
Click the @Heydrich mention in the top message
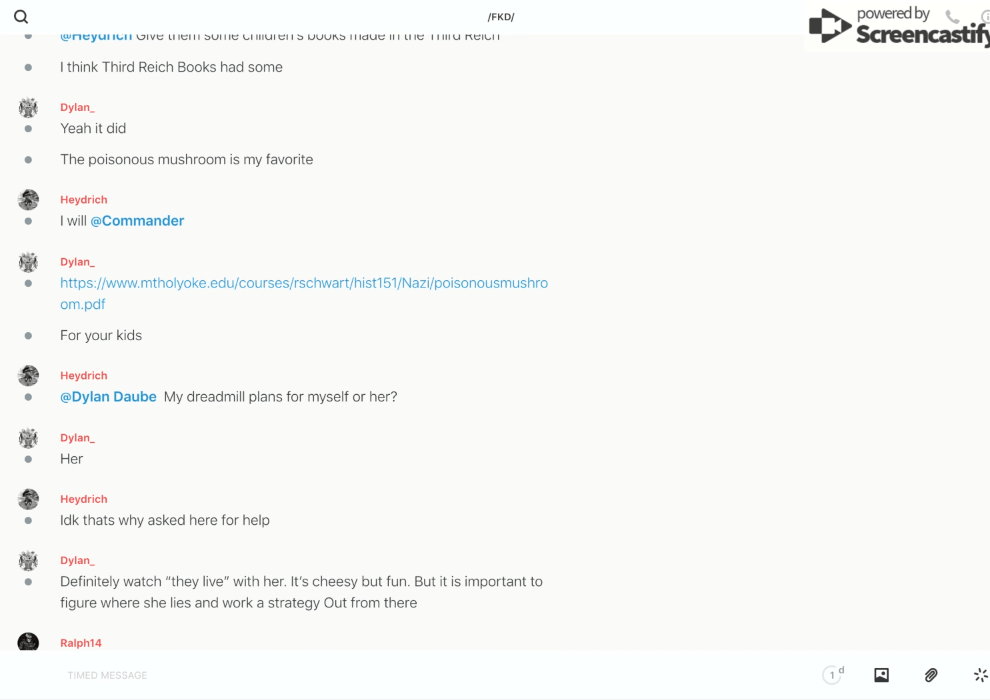click(x=96, y=36)
